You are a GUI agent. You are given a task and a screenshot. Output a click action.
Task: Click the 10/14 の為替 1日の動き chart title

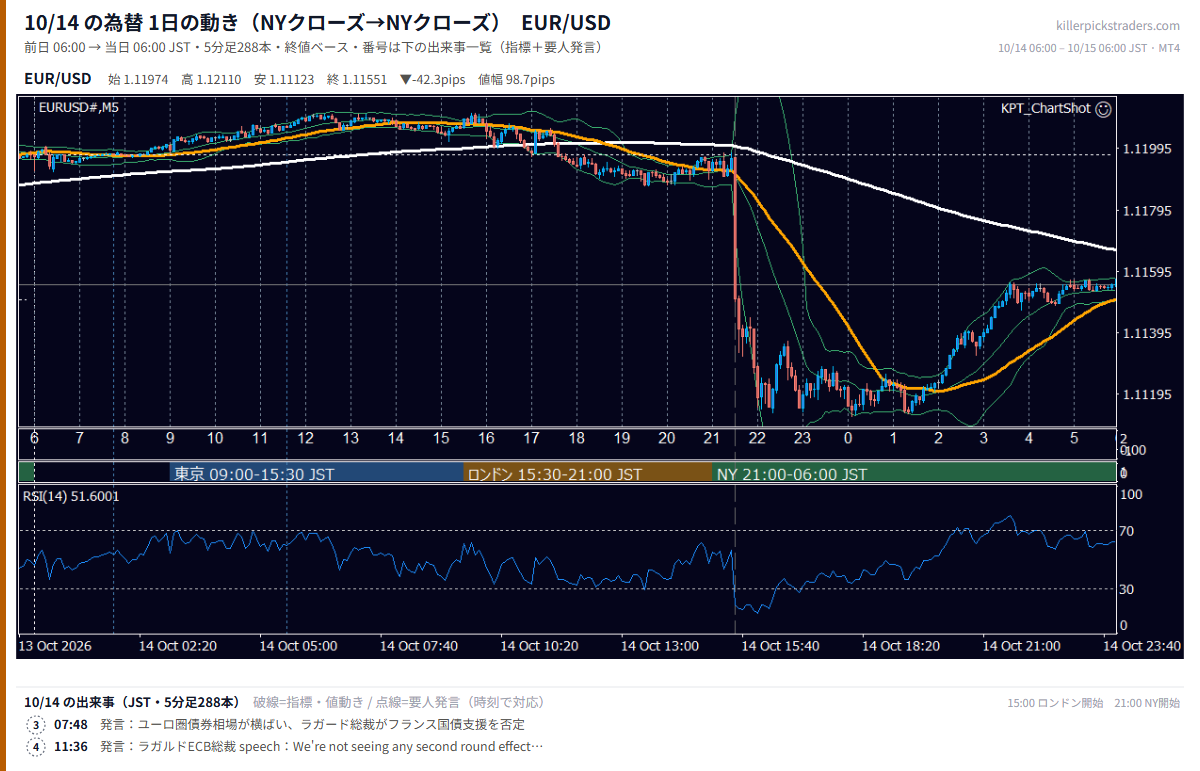317,23
